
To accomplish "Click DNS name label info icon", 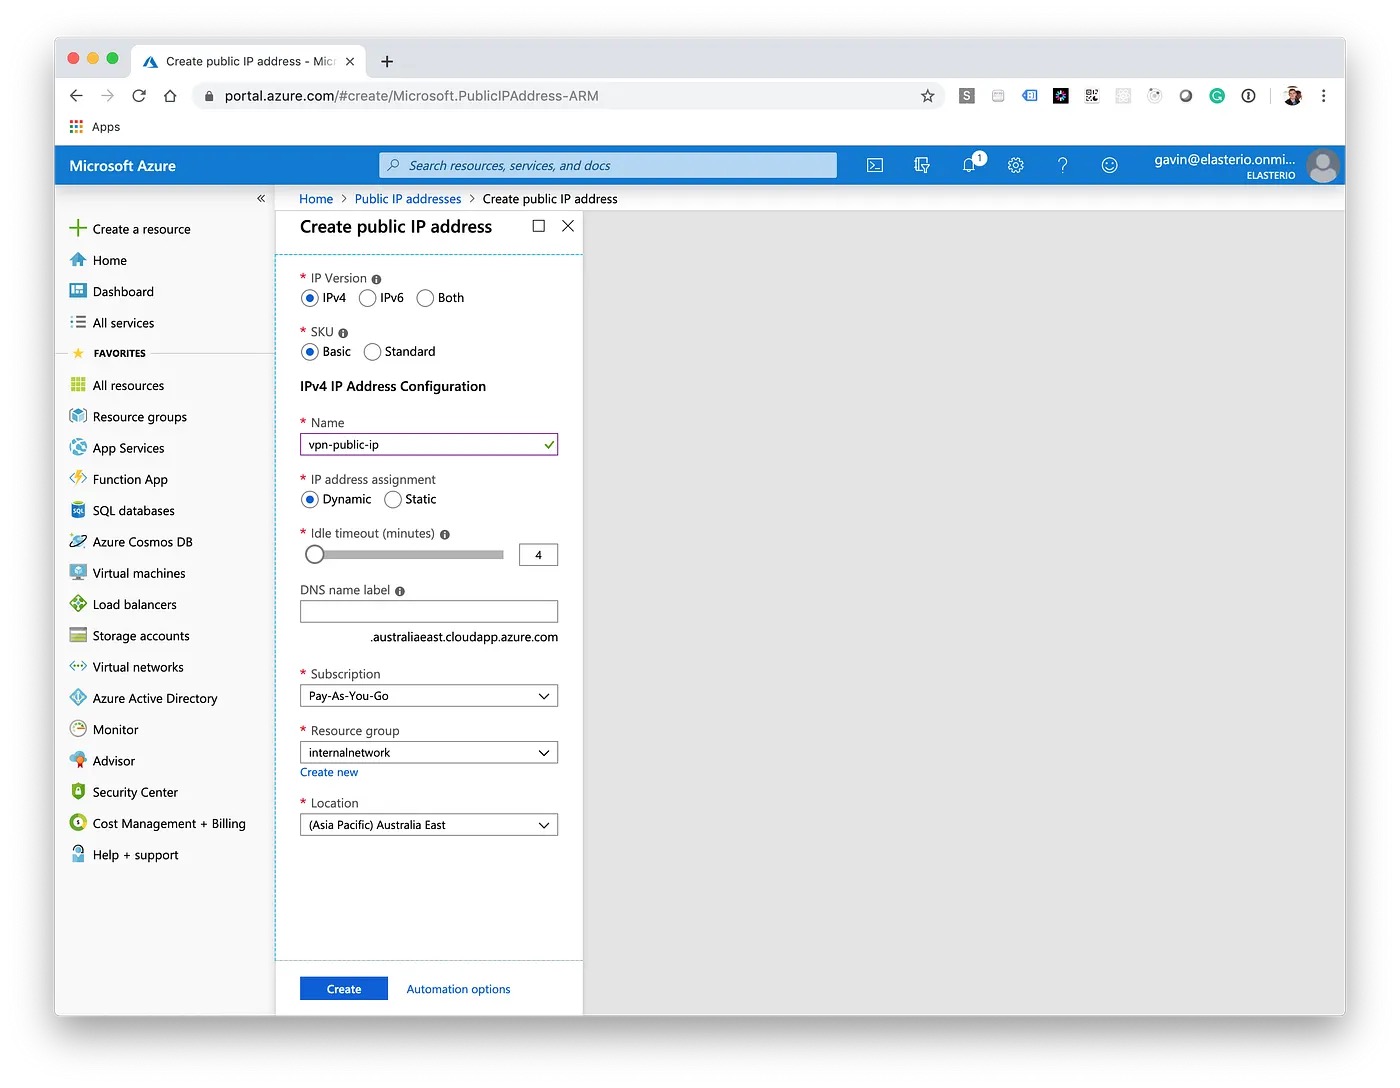I will (x=400, y=591).
